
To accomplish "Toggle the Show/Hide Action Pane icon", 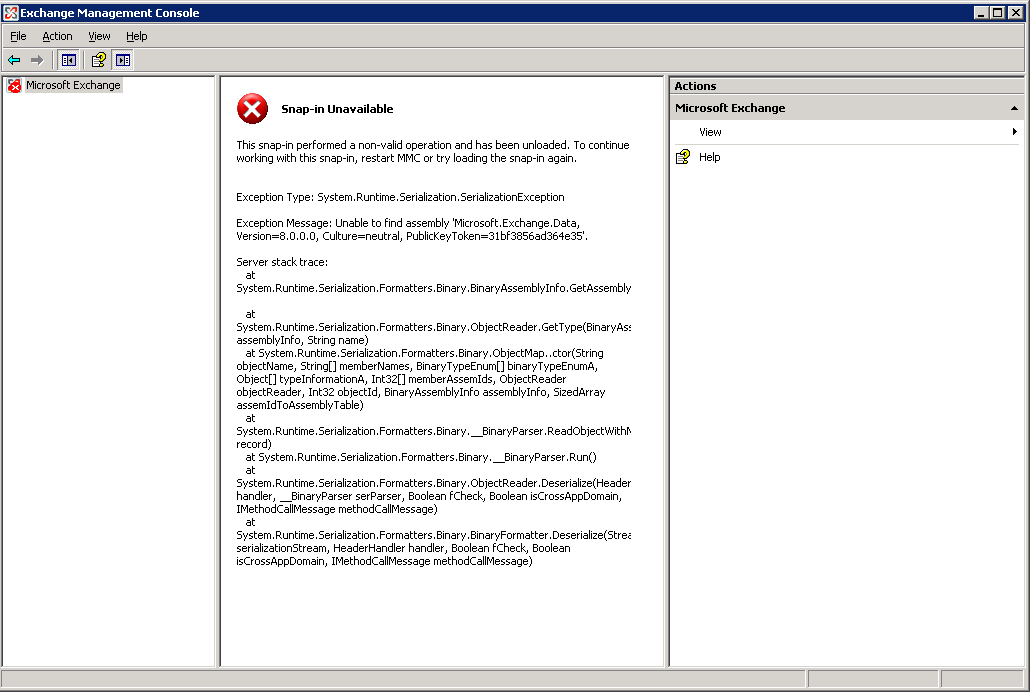I will [x=123, y=60].
